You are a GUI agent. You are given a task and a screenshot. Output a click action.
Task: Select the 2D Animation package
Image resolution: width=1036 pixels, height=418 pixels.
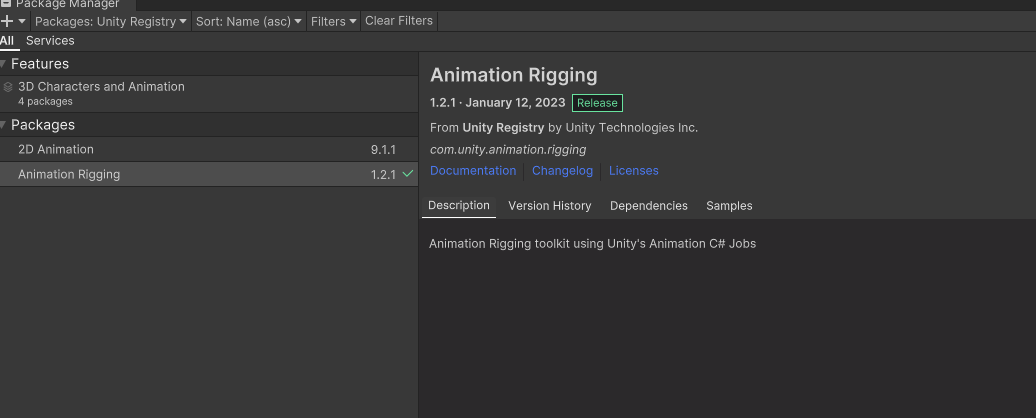(x=209, y=150)
